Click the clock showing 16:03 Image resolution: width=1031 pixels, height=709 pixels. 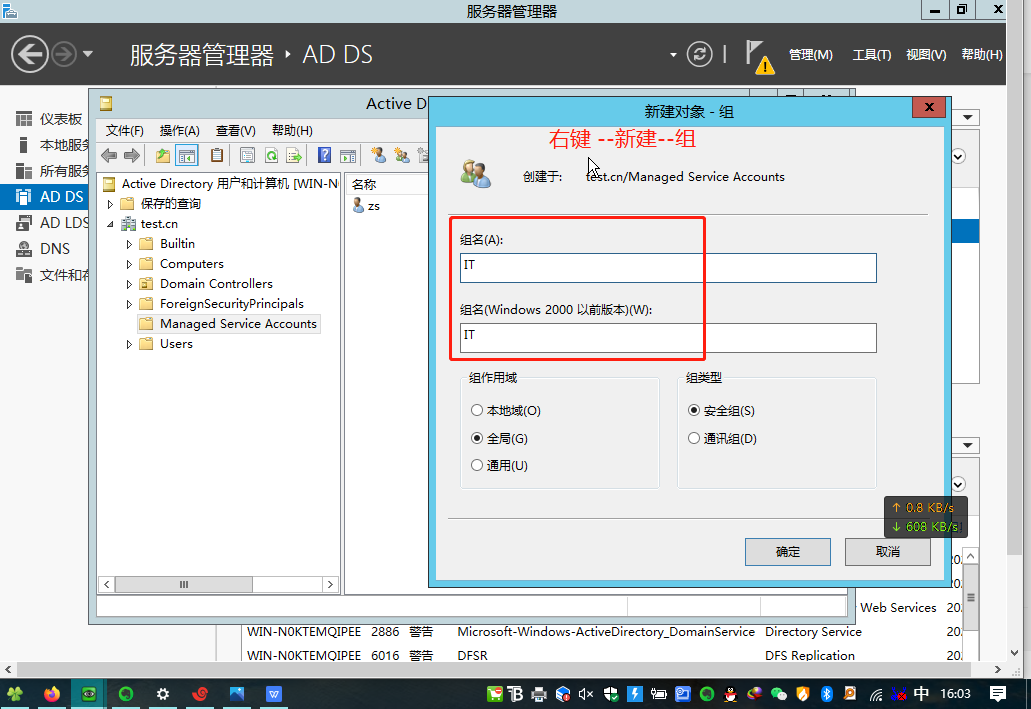point(955,694)
